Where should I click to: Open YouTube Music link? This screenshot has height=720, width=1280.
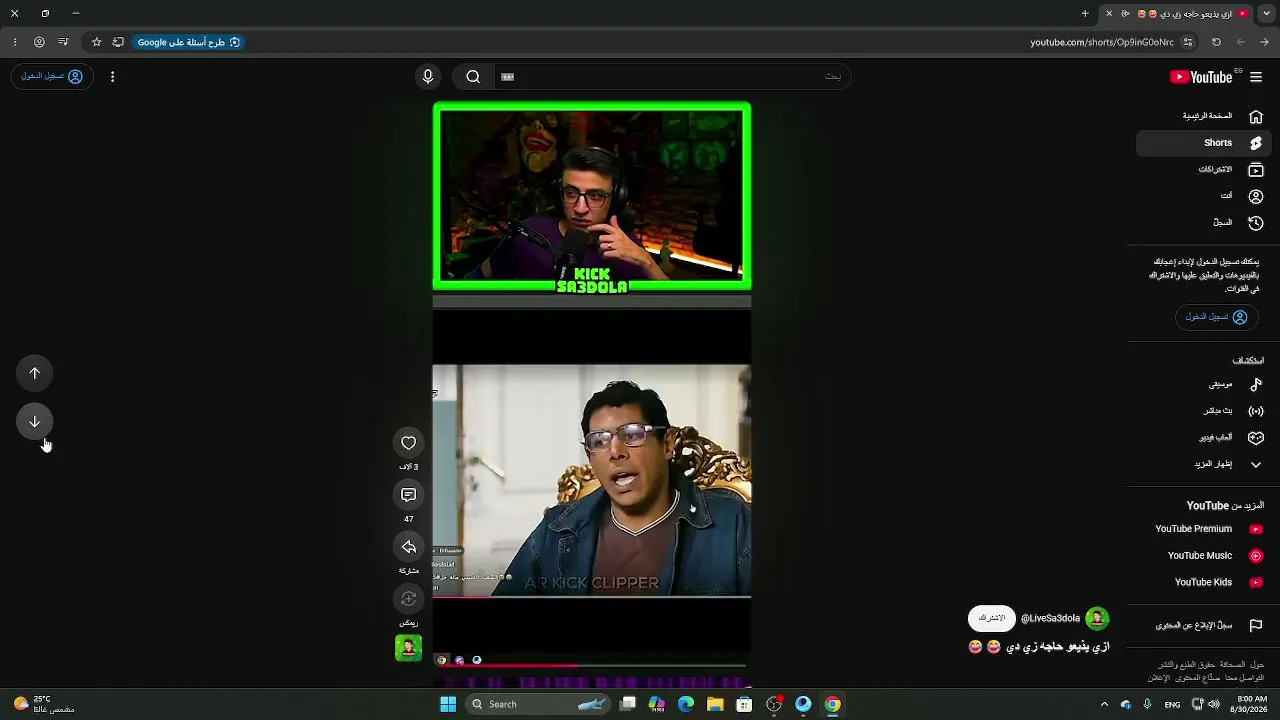1204,556
